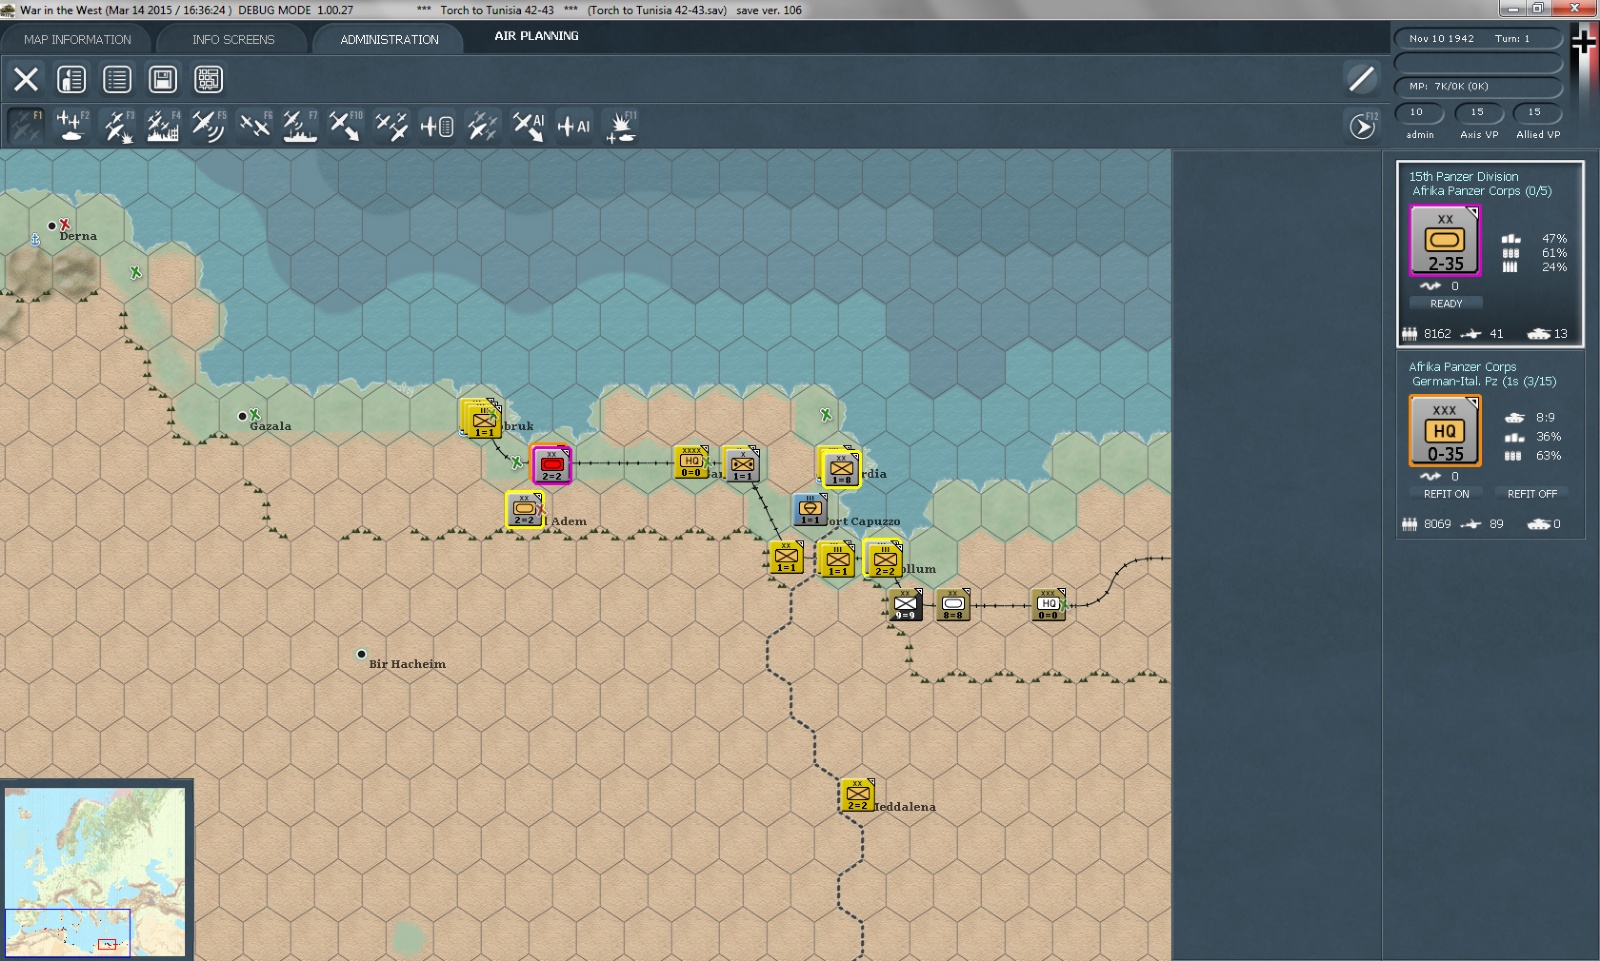Select the pink-highlighted red unit near Tobruk

point(552,465)
